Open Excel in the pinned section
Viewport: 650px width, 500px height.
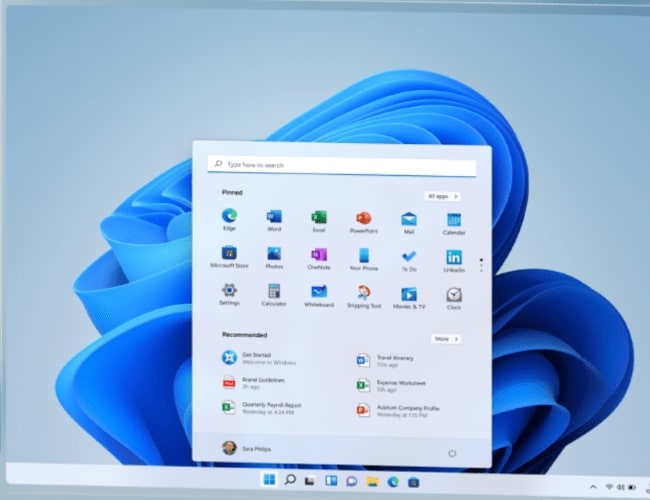tap(319, 221)
